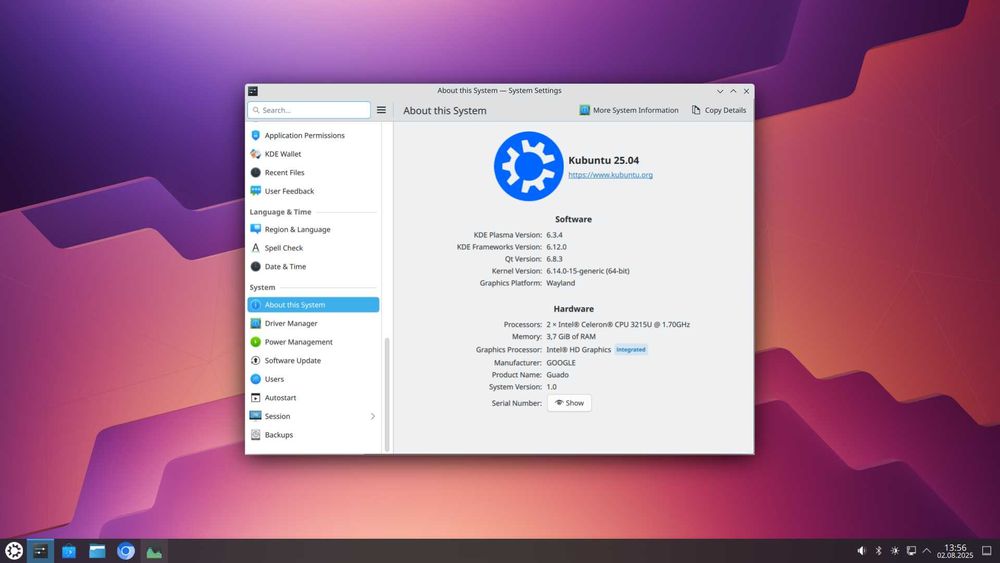Launch the Chromium browser from taskbar
This screenshot has width=1000, height=563.
tap(126, 551)
